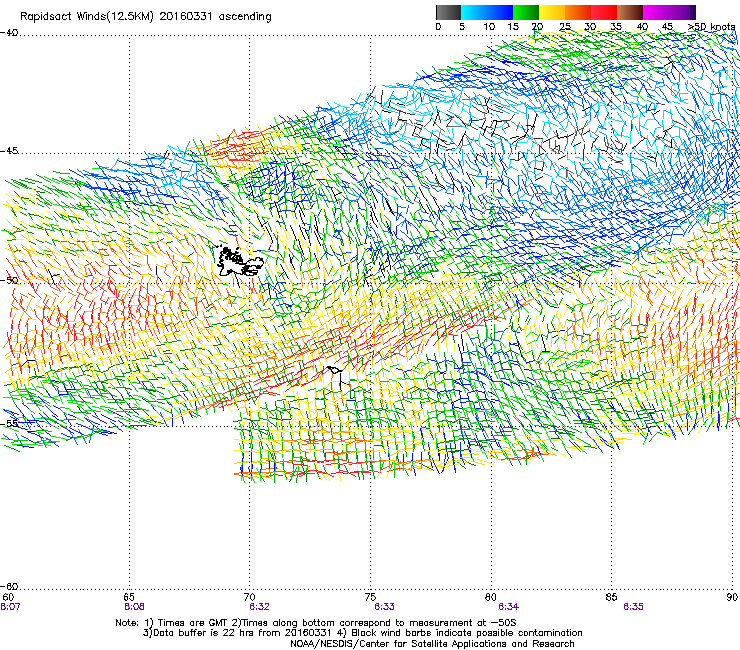Click the cyan 5-10 knots legend swatch
This screenshot has height=650, width=740.
[474, 12]
